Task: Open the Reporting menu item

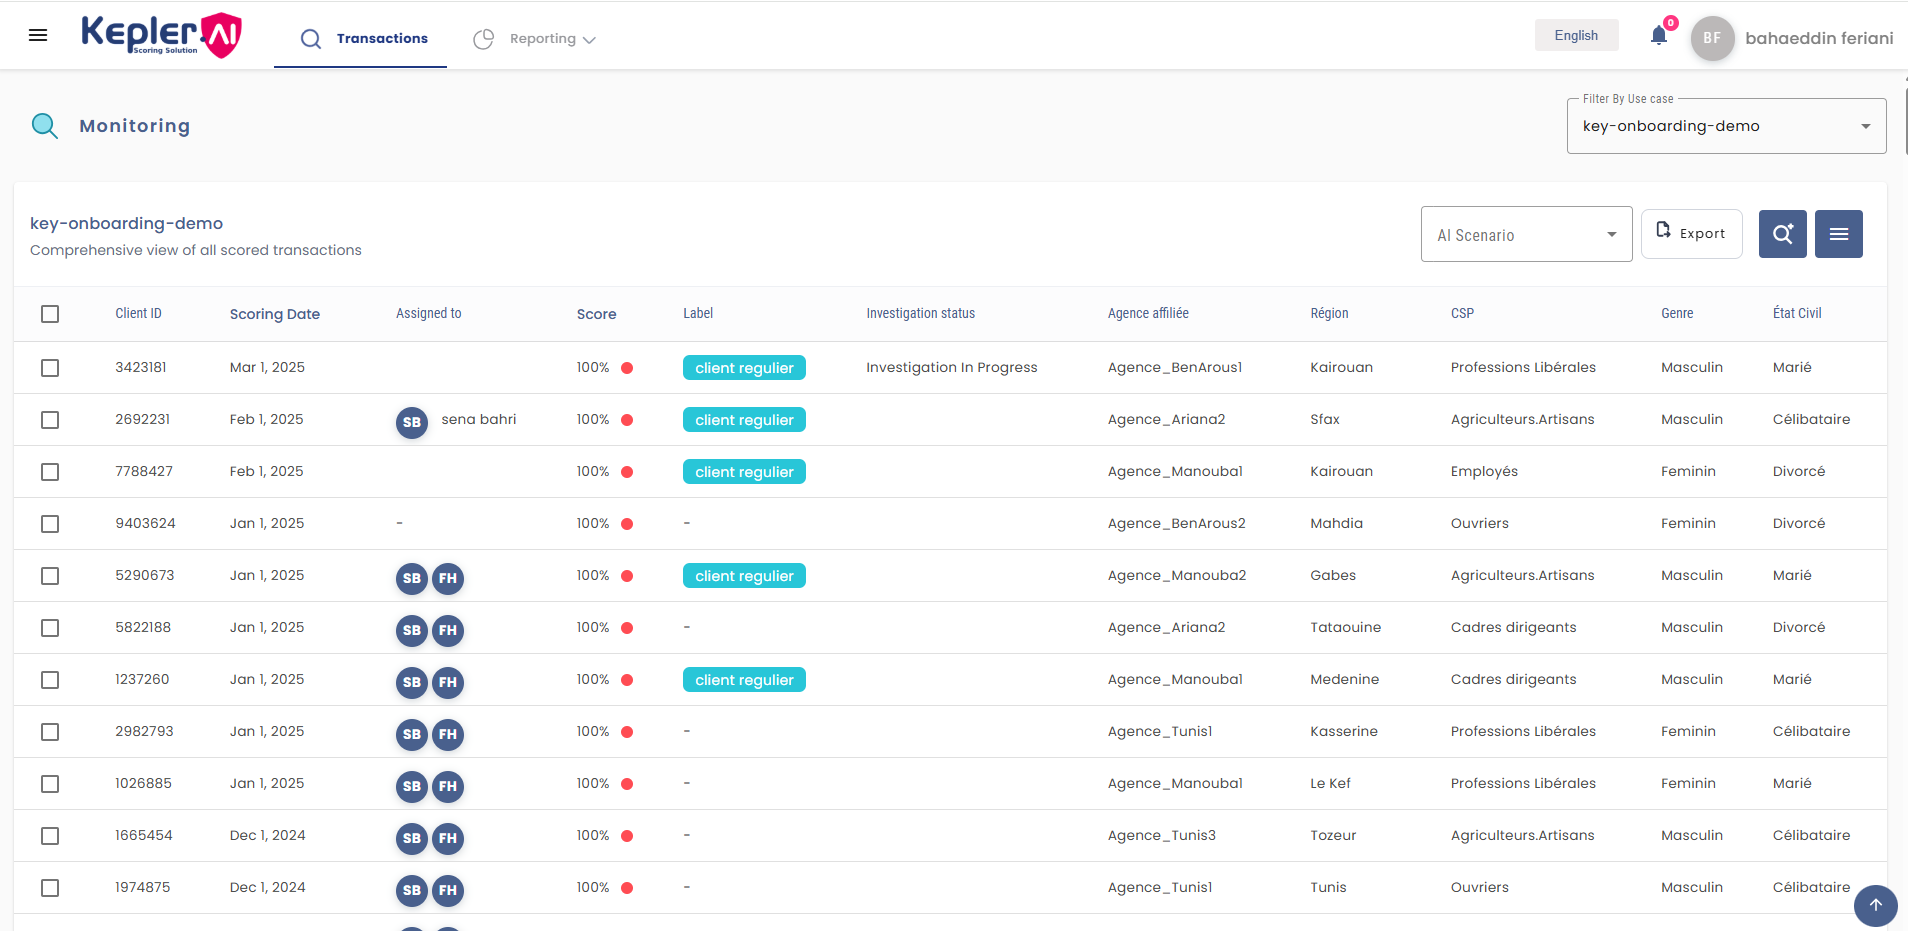Action: tap(542, 38)
